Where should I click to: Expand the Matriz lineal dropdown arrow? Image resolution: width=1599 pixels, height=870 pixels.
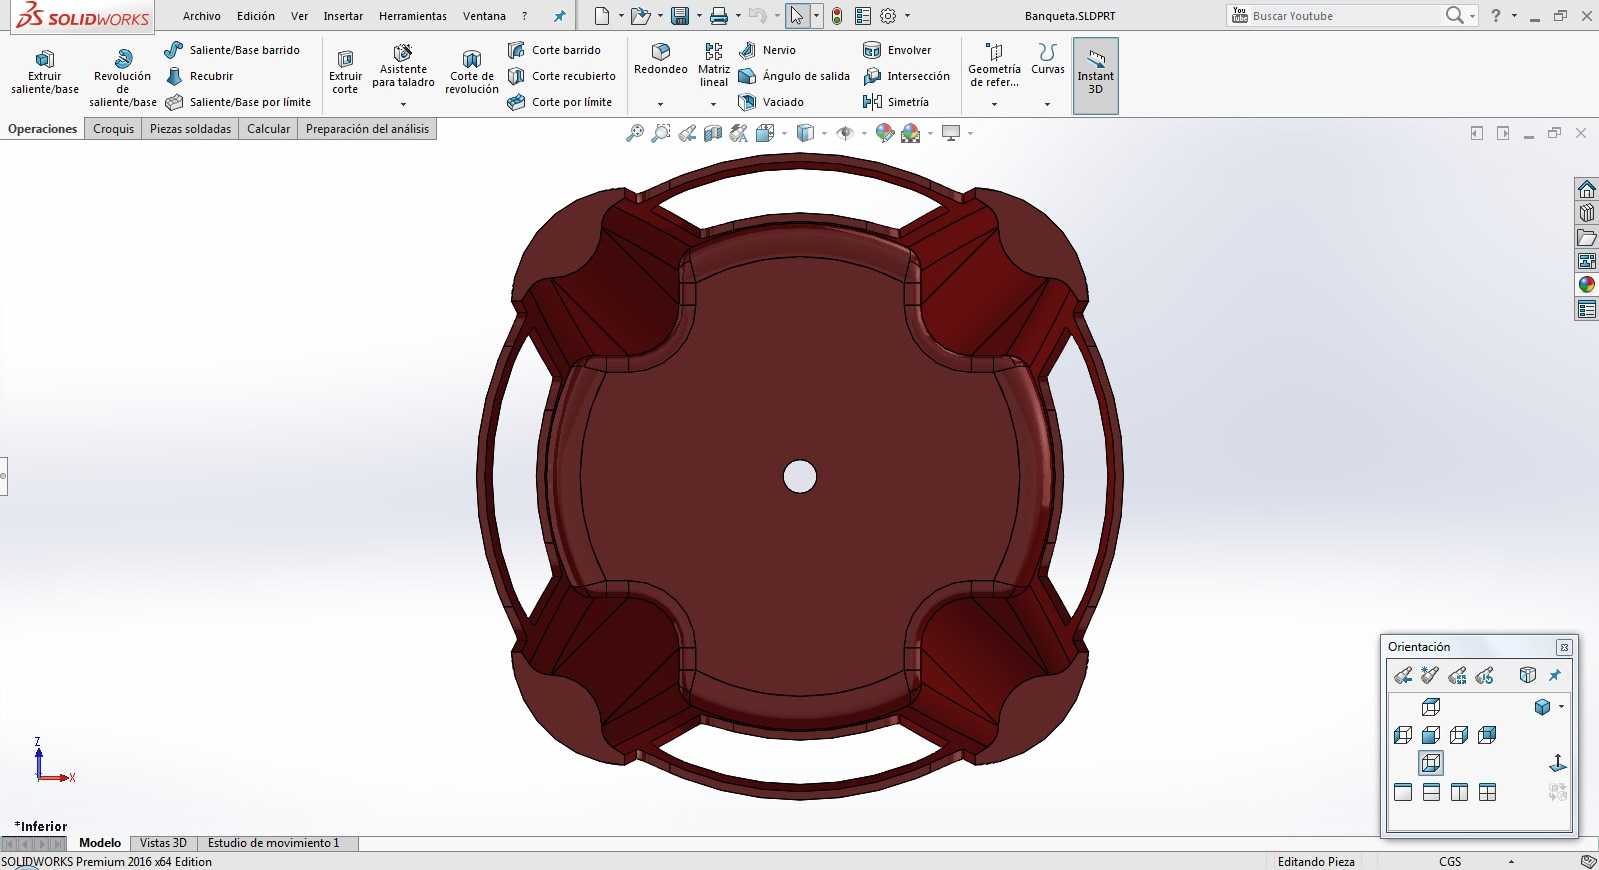pos(713,104)
